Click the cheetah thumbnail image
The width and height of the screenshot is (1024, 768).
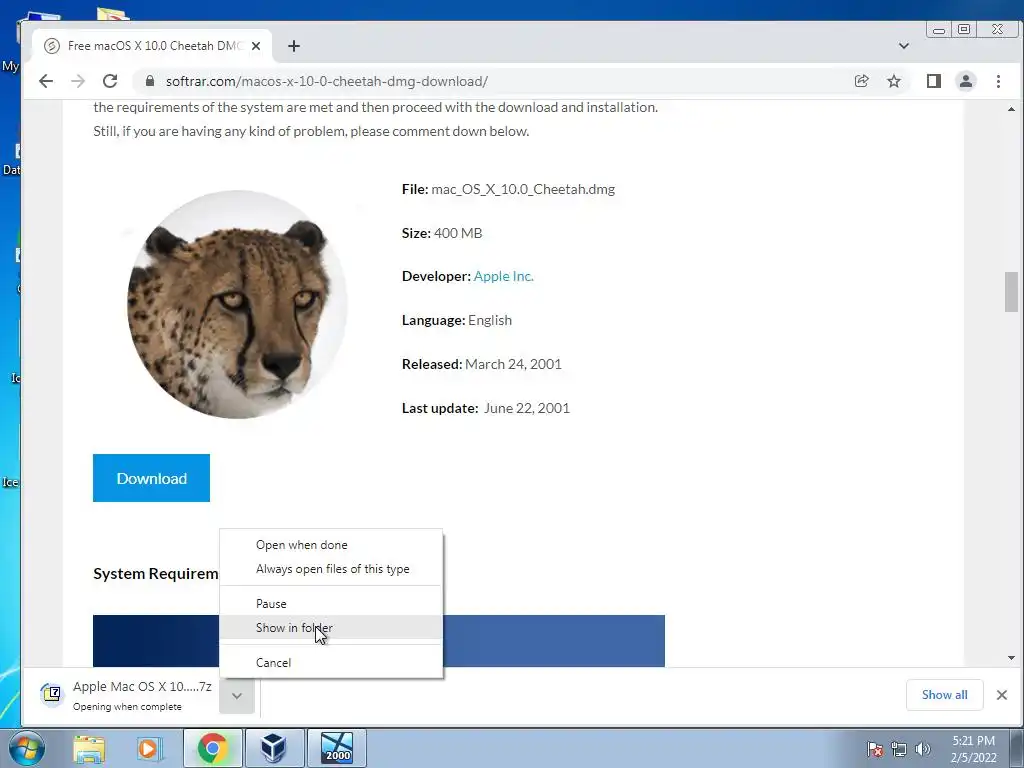coord(237,304)
